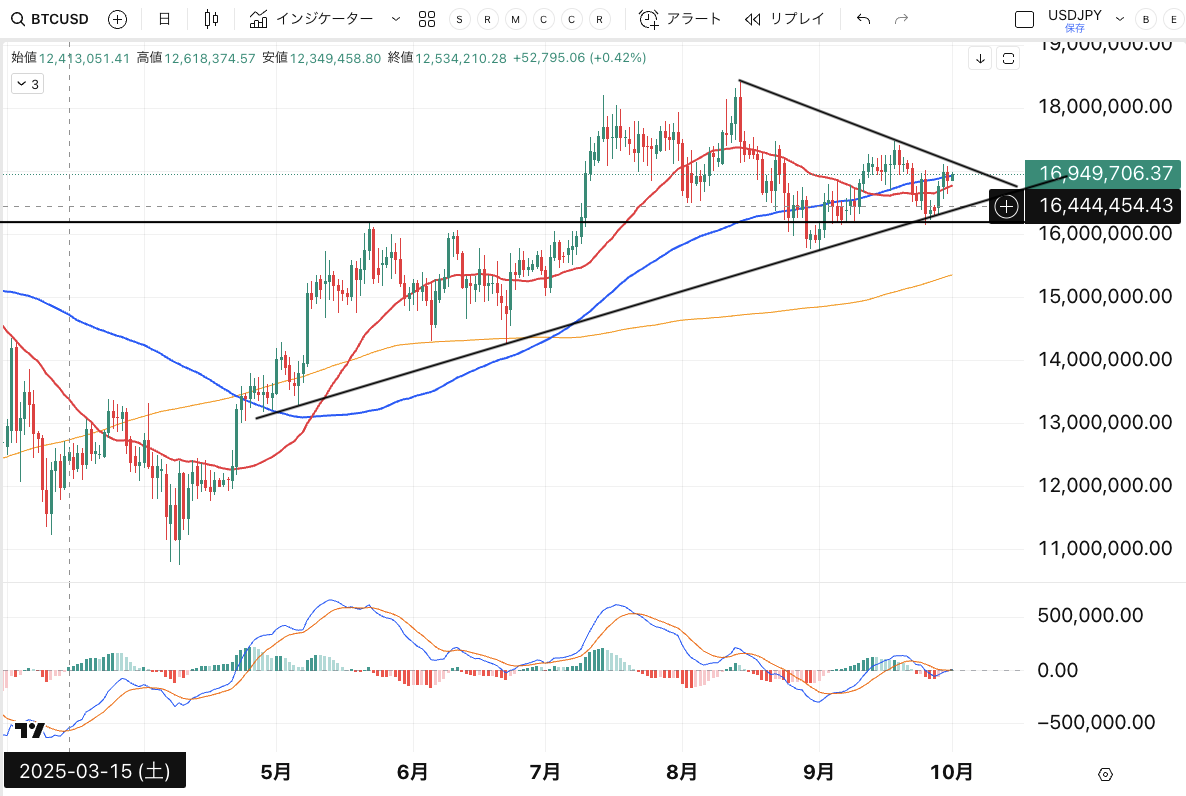The height and width of the screenshot is (796, 1186).
Task: Click the compare symbol plus icon
Action: (x=117, y=19)
